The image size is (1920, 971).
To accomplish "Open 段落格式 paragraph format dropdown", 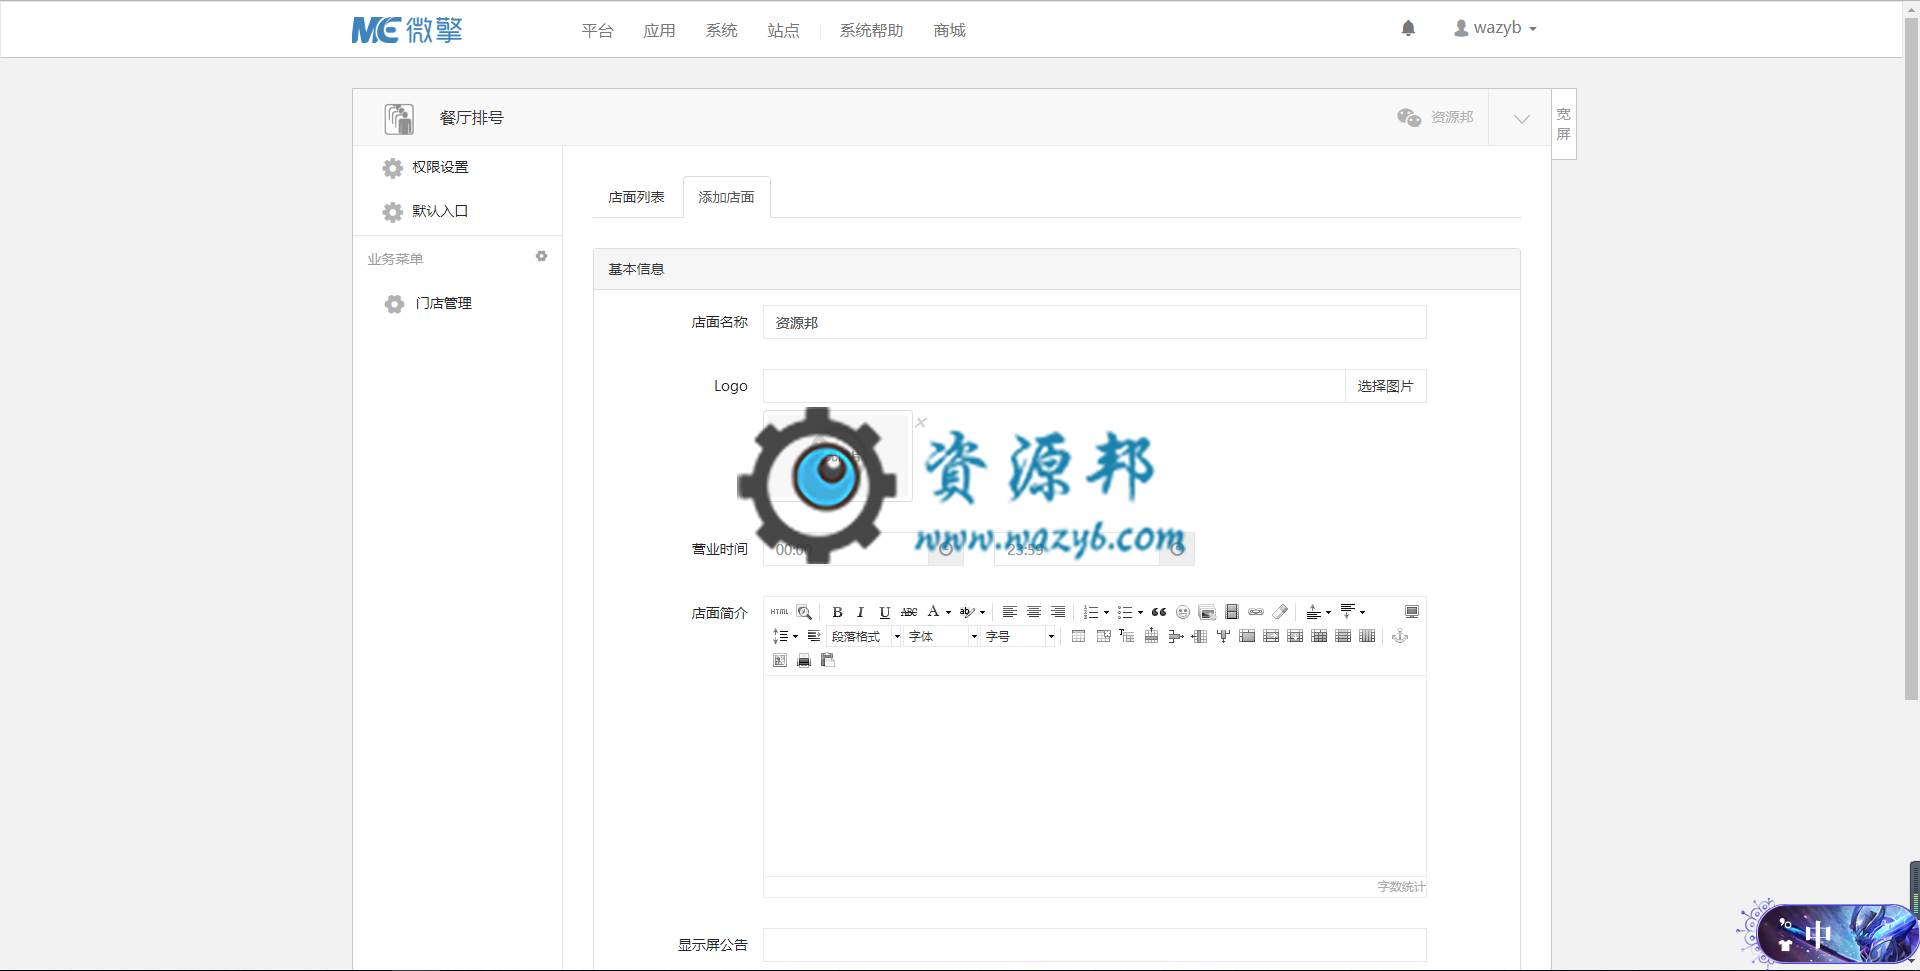I will (x=863, y=636).
